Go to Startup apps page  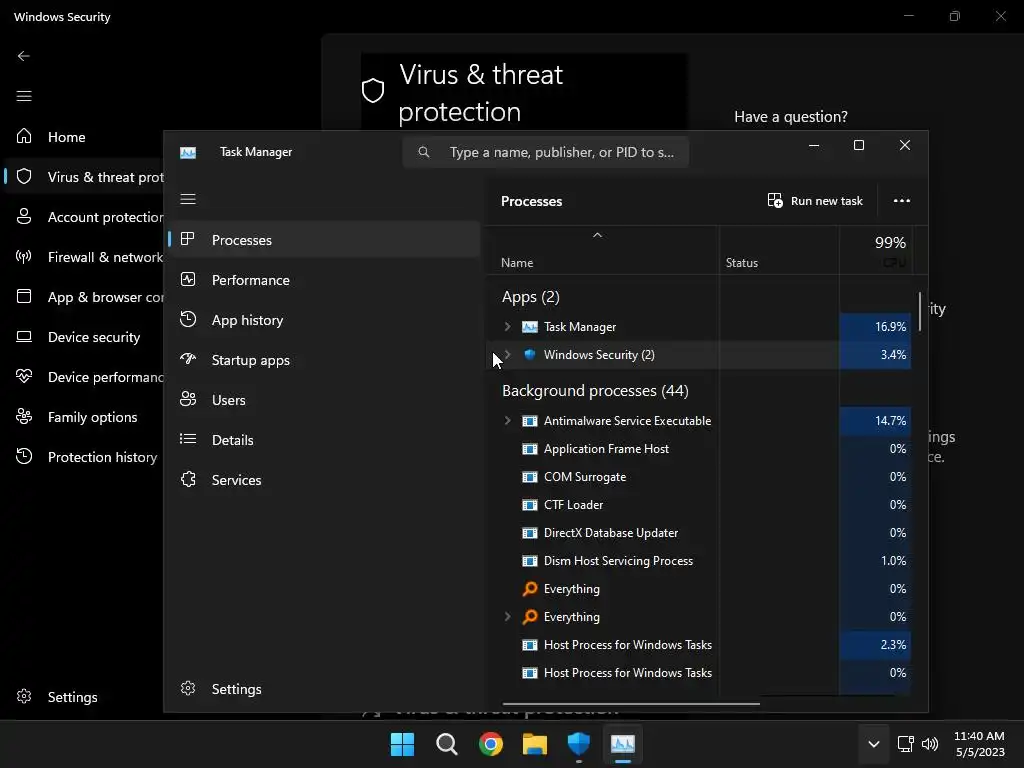[x=324, y=360]
